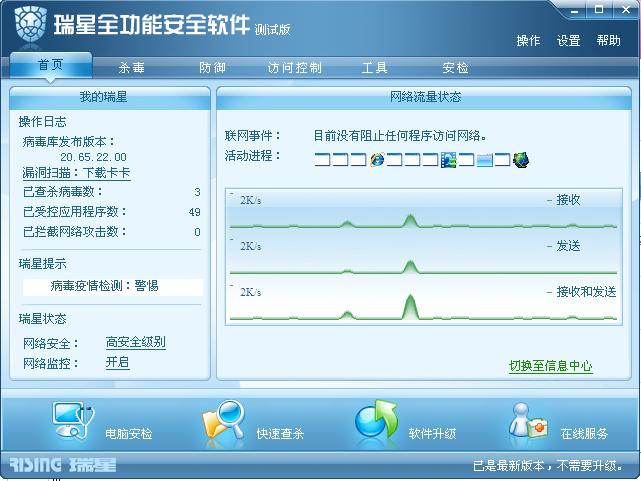Click the RISING 瑞星 logo in the status bar

pyautogui.click(x=63, y=465)
